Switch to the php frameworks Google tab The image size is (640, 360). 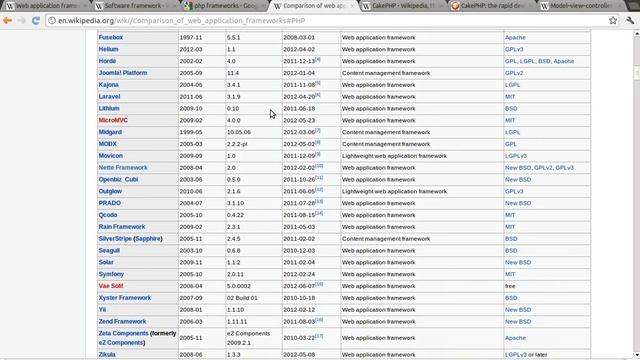click(x=224, y=6)
